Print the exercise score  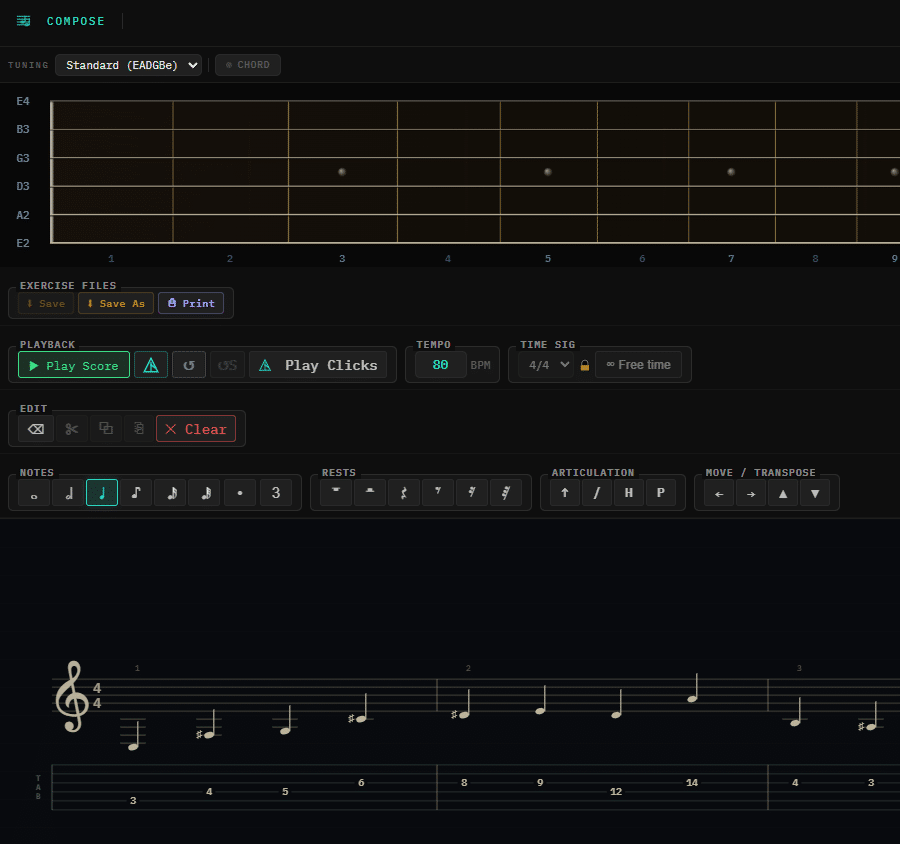pyautogui.click(x=191, y=303)
